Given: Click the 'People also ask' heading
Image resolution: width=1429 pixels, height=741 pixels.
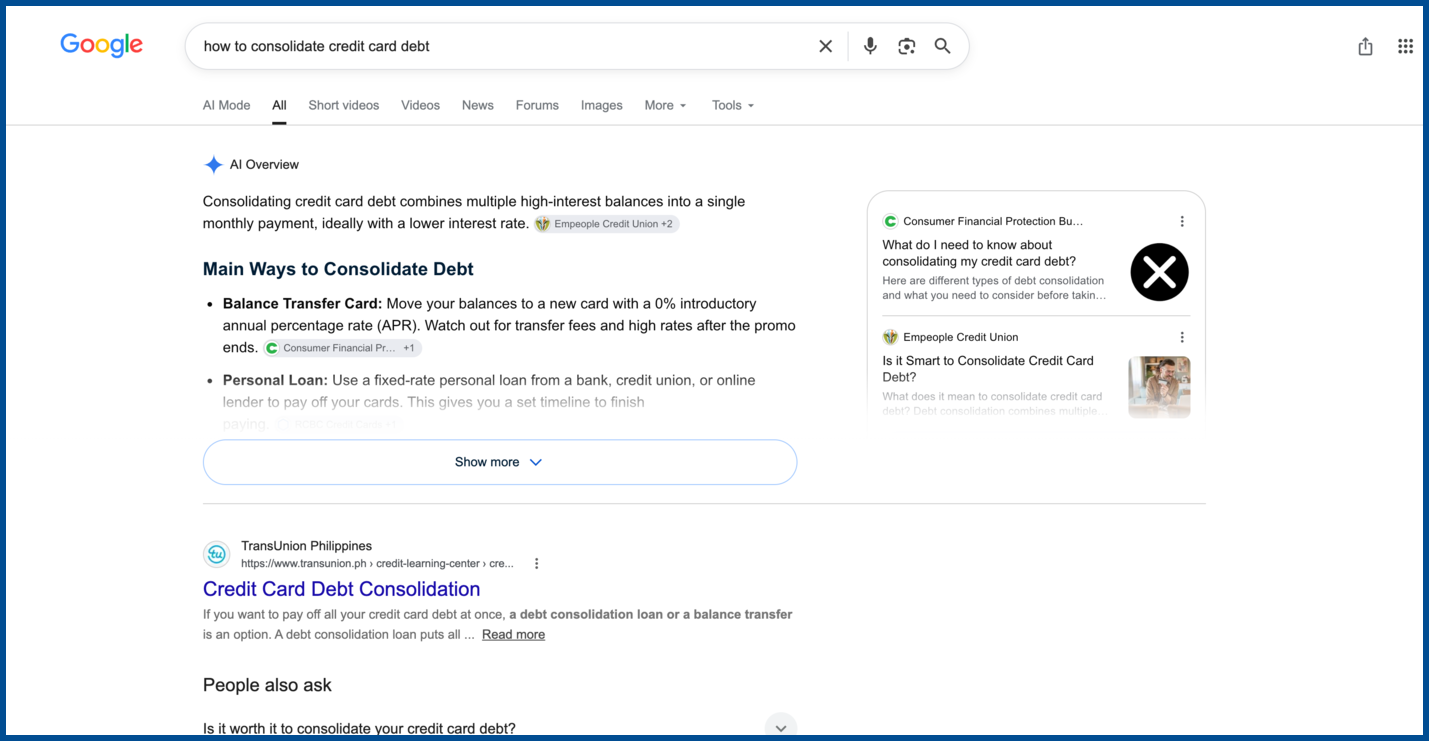Looking at the screenshot, I should pos(267,685).
